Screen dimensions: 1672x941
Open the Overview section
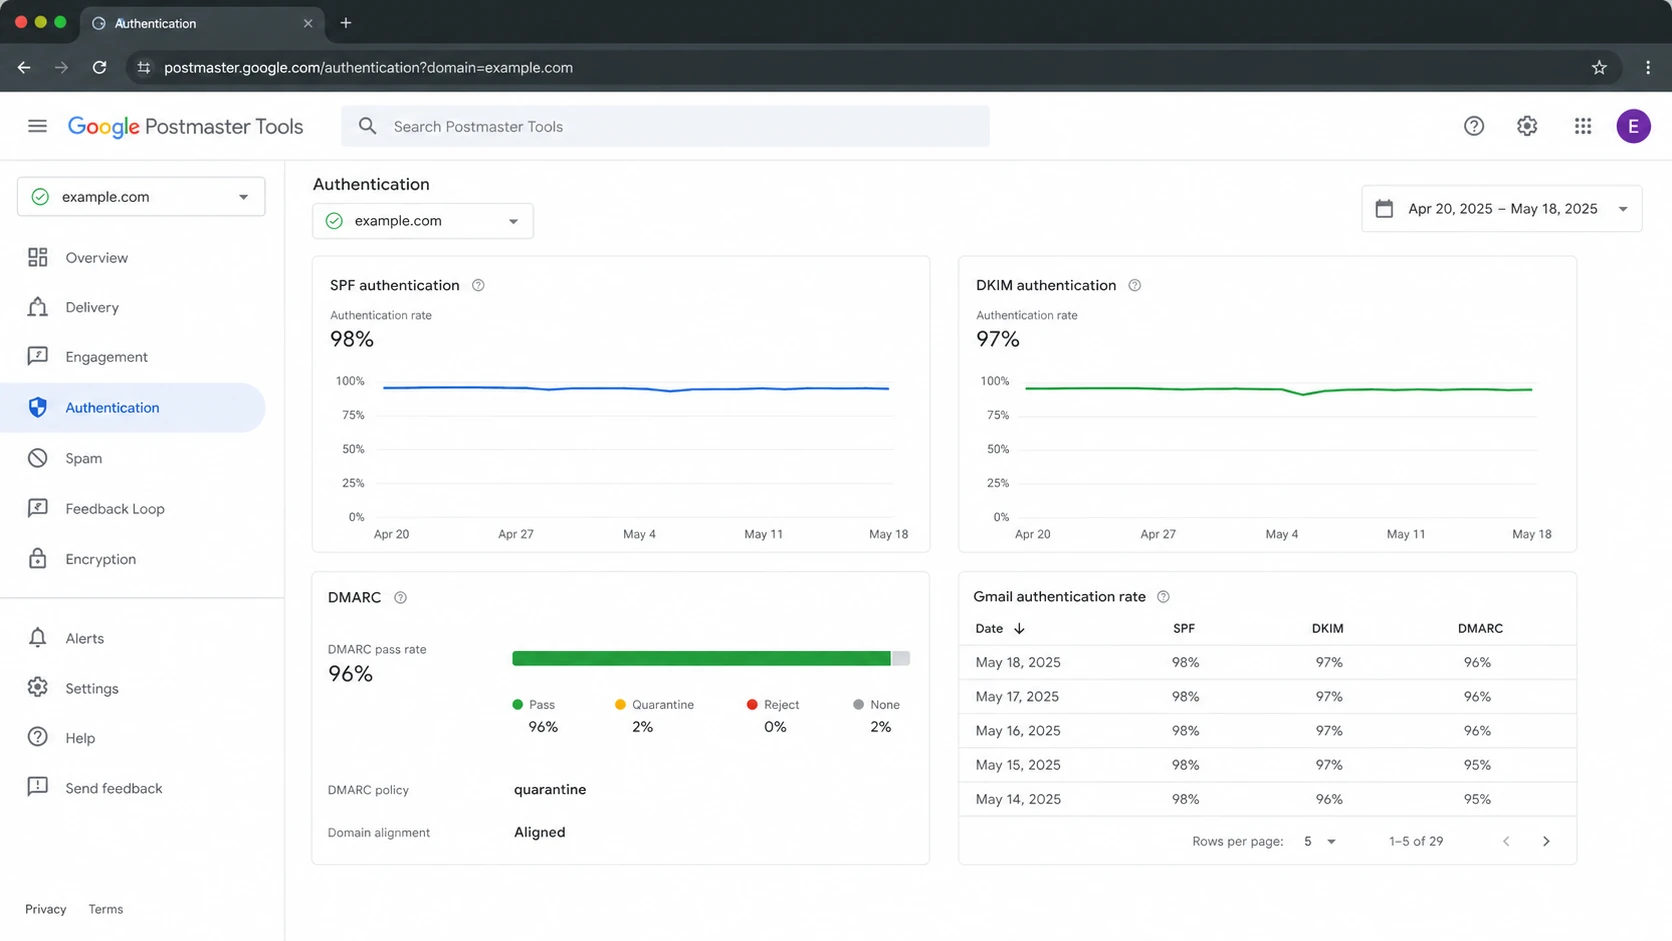tap(97, 257)
